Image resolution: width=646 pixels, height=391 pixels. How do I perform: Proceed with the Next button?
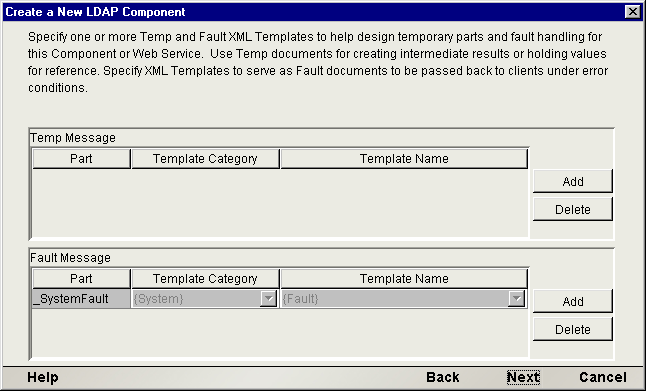pyautogui.click(x=523, y=377)
